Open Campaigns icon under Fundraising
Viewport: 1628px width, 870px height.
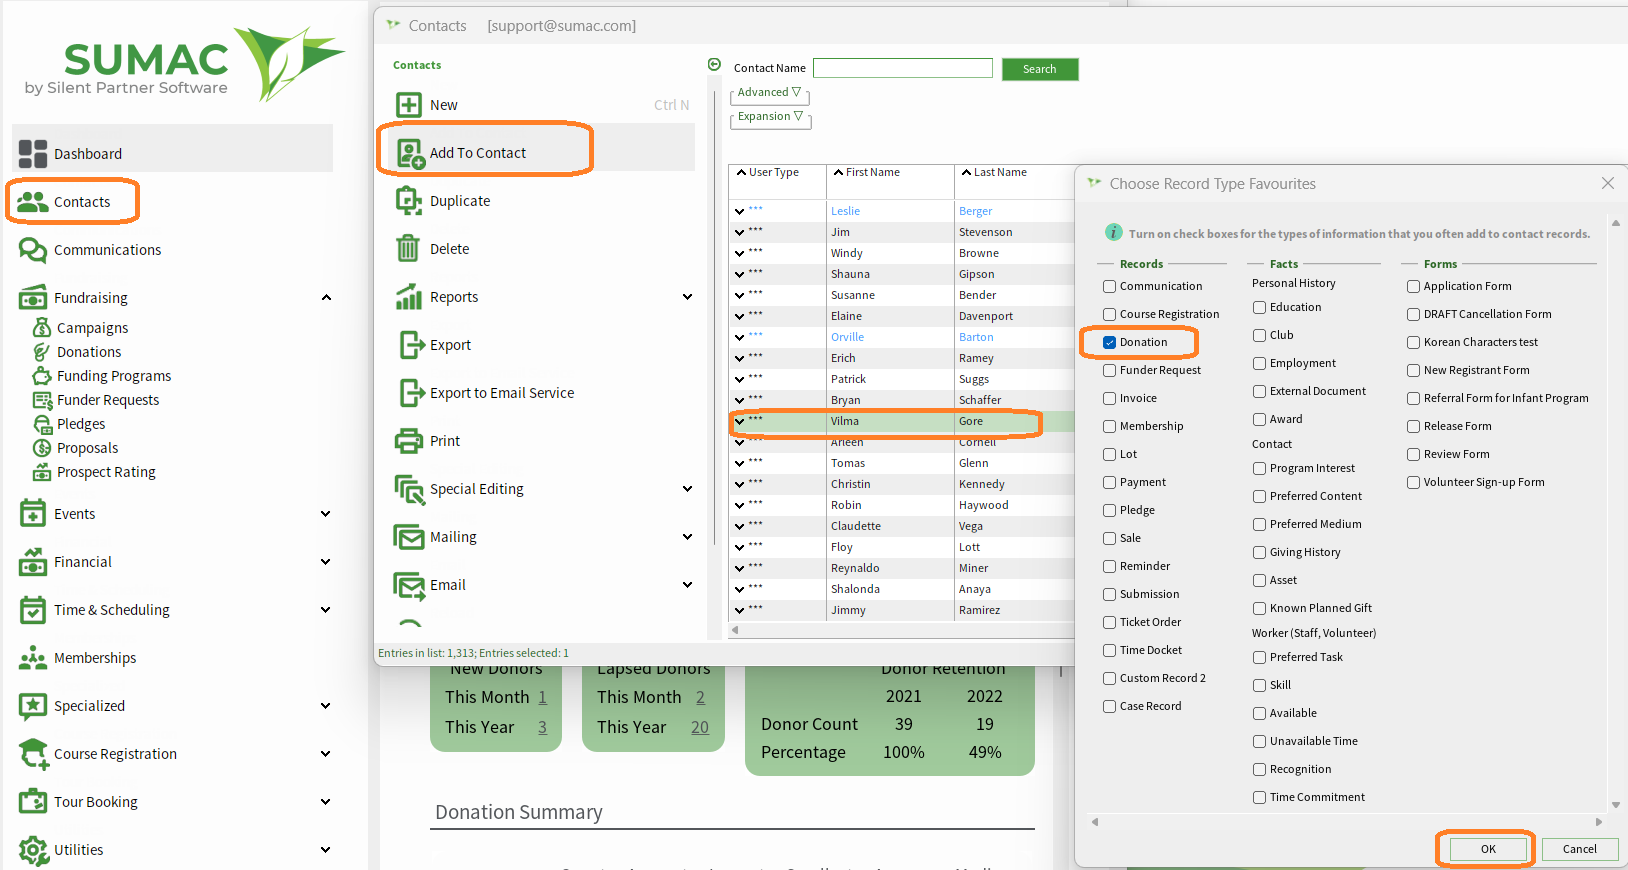click(42, 328)
